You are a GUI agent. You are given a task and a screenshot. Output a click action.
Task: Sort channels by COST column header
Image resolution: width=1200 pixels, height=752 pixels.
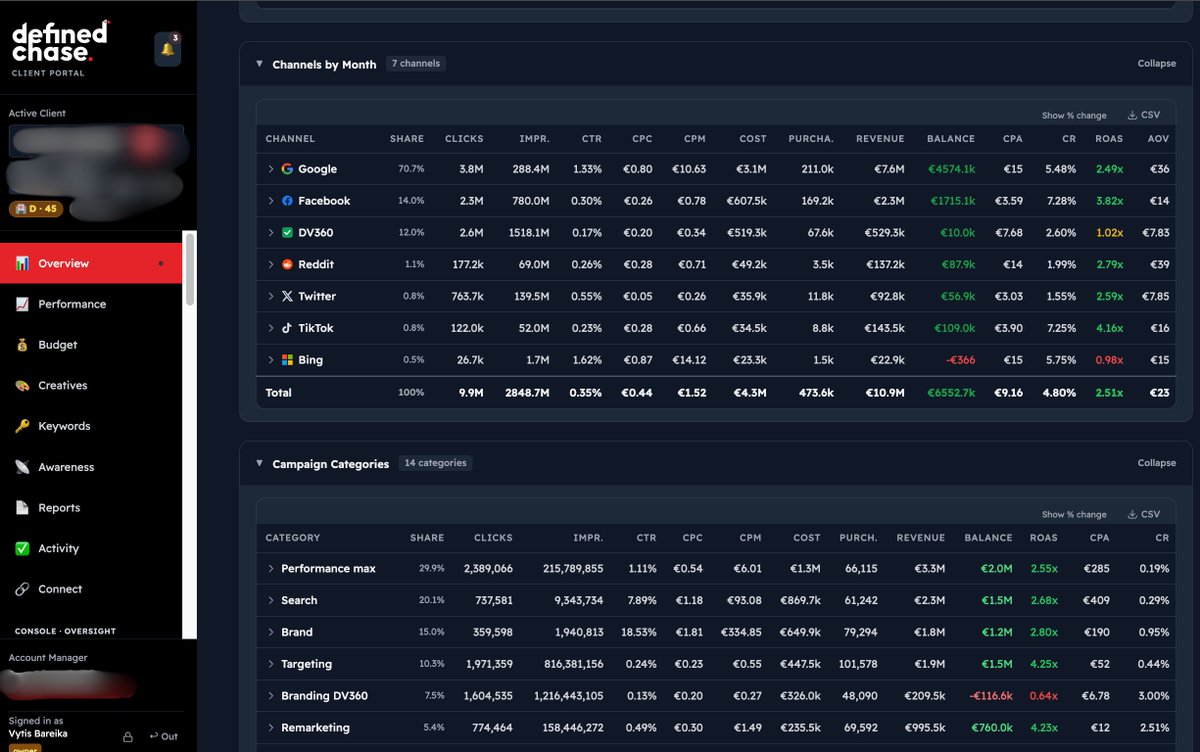tap(752, 139)
